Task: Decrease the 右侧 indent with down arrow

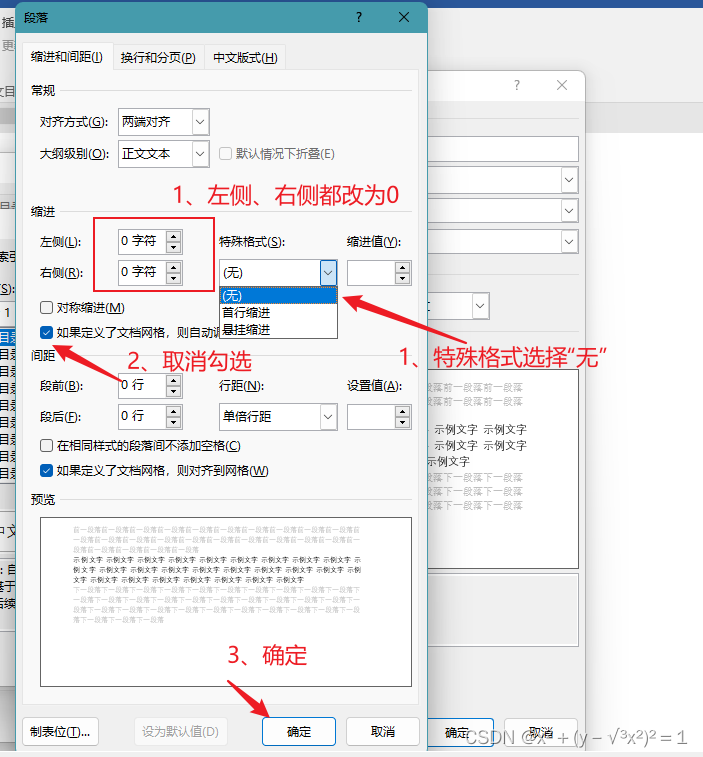Action: [x=174, y=279]
